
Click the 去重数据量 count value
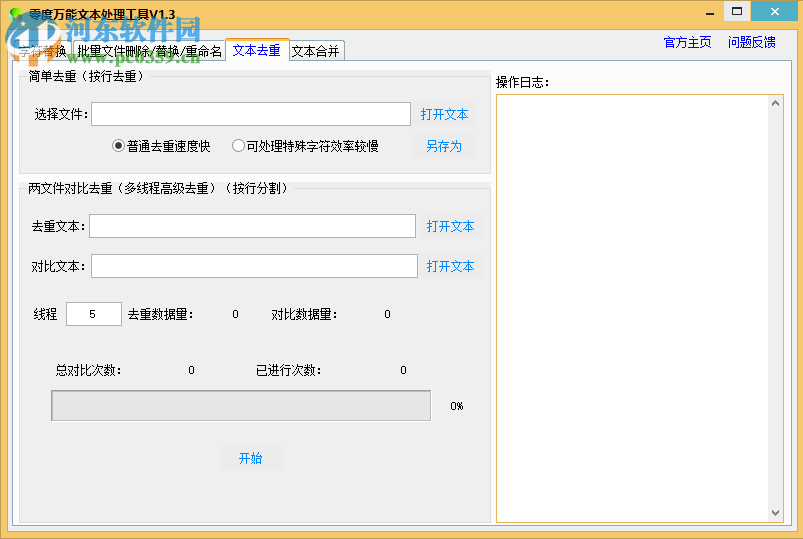pos(235,314)
